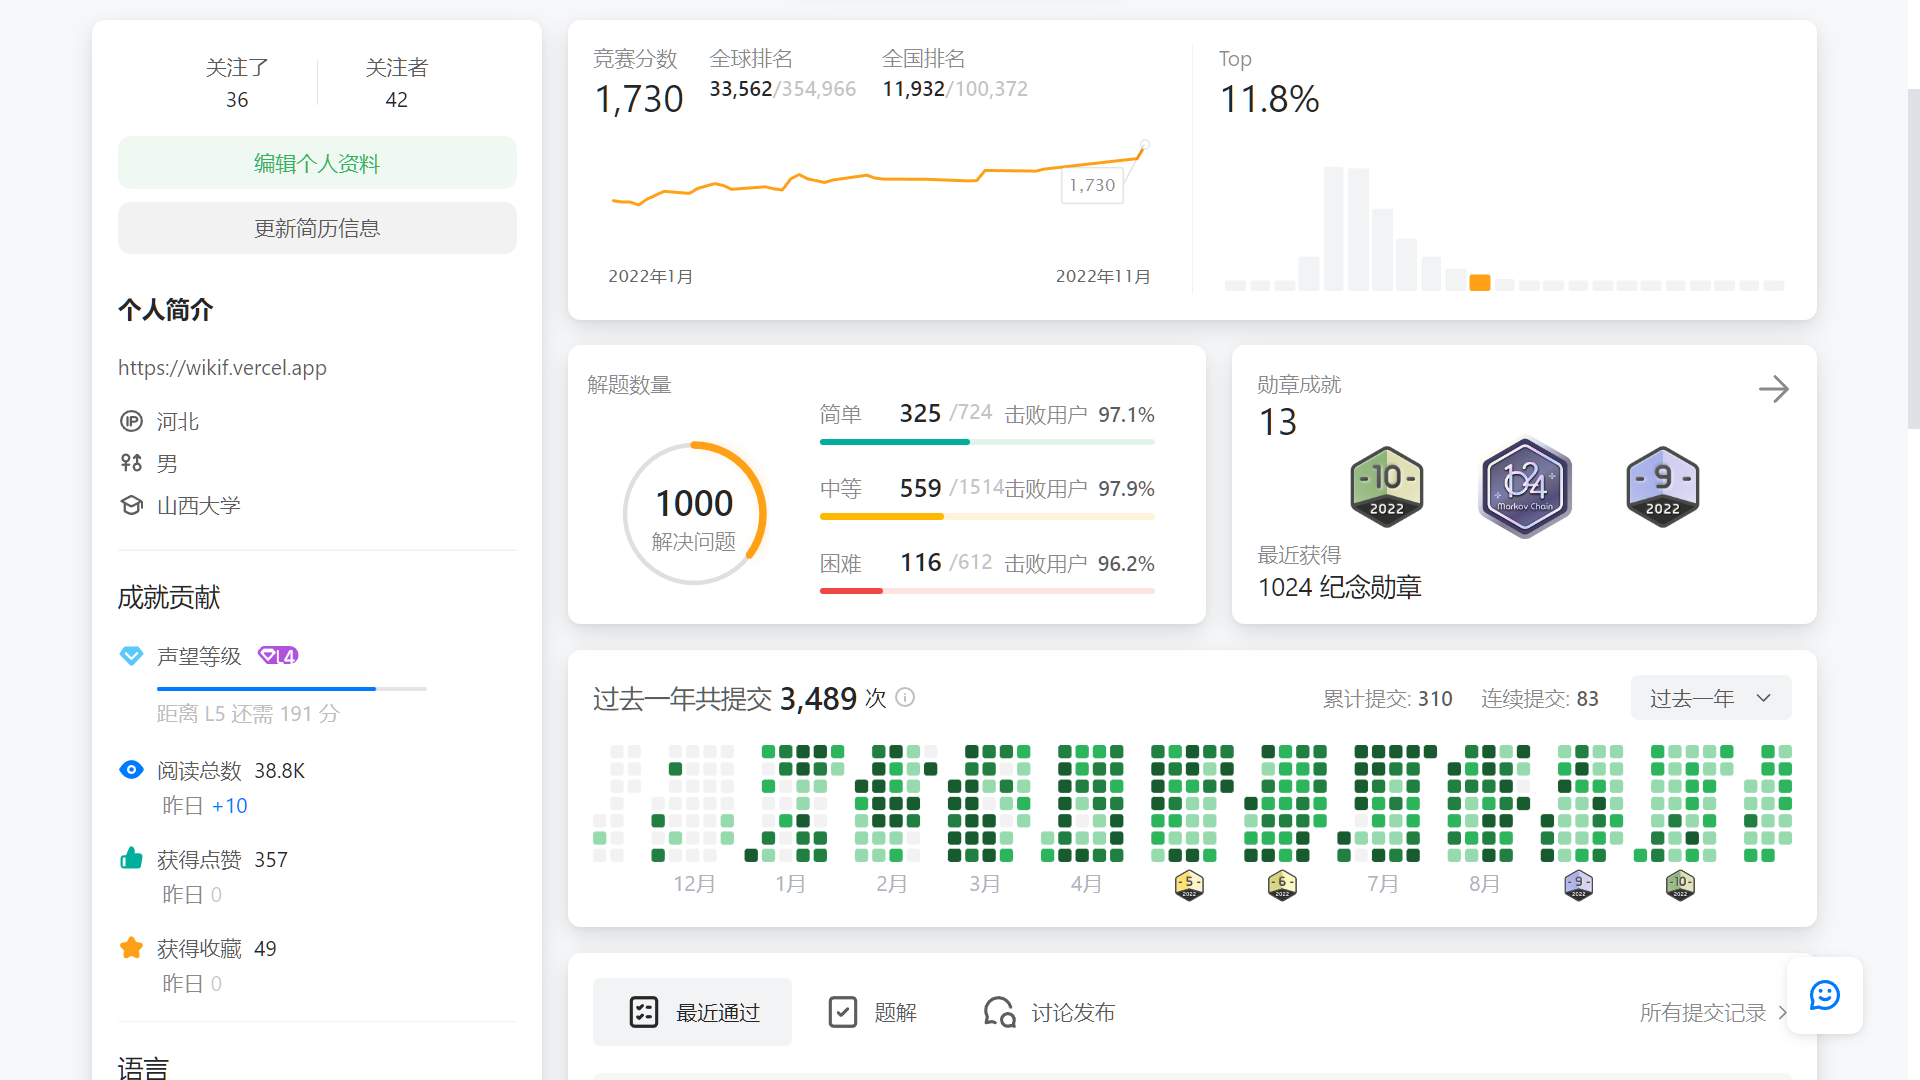1920x1080 pixels.
Task: Click the September 2022 badge under calendar
Action: (x=1578, y=885)
